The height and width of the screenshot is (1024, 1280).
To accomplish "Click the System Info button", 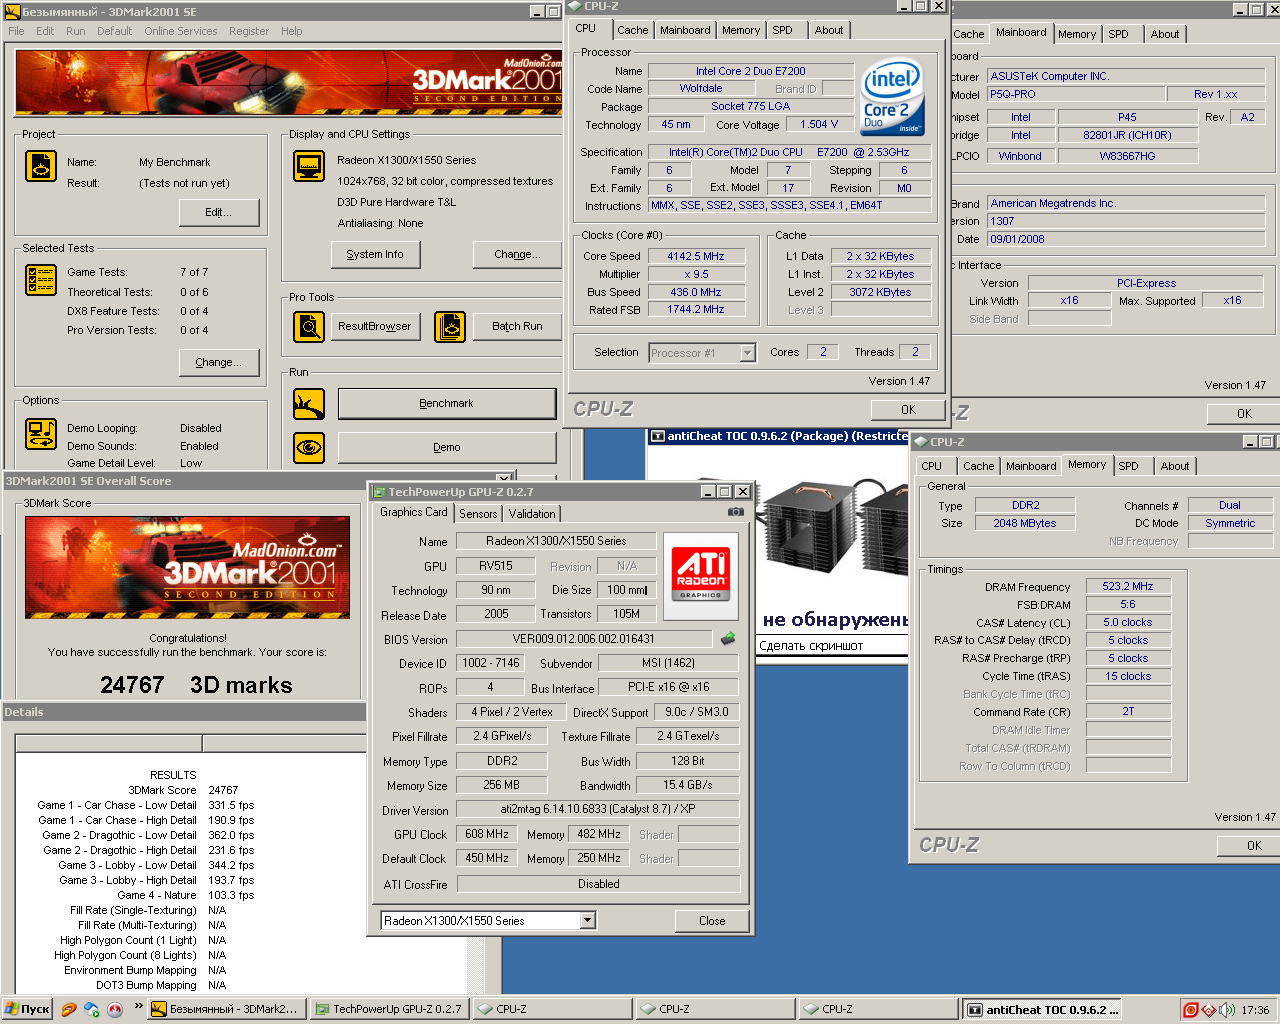I will pyautogui.click(x=375, y=254).
